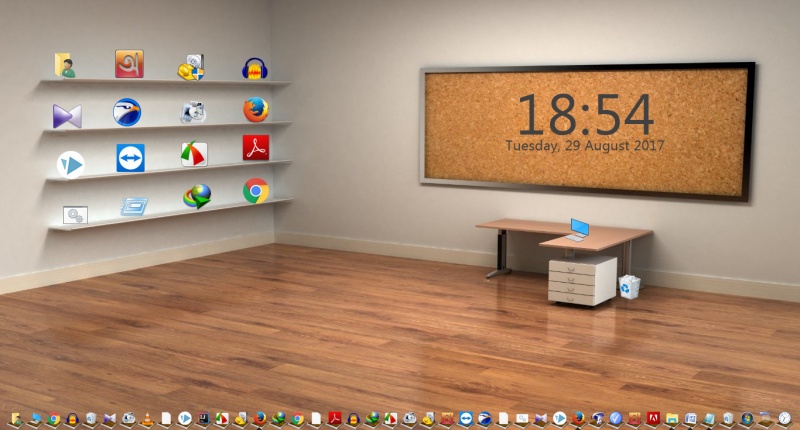Viewport: 800px width, 430px height.
Task: Launch EagleGet from the dock
Action: click(485, 418)
